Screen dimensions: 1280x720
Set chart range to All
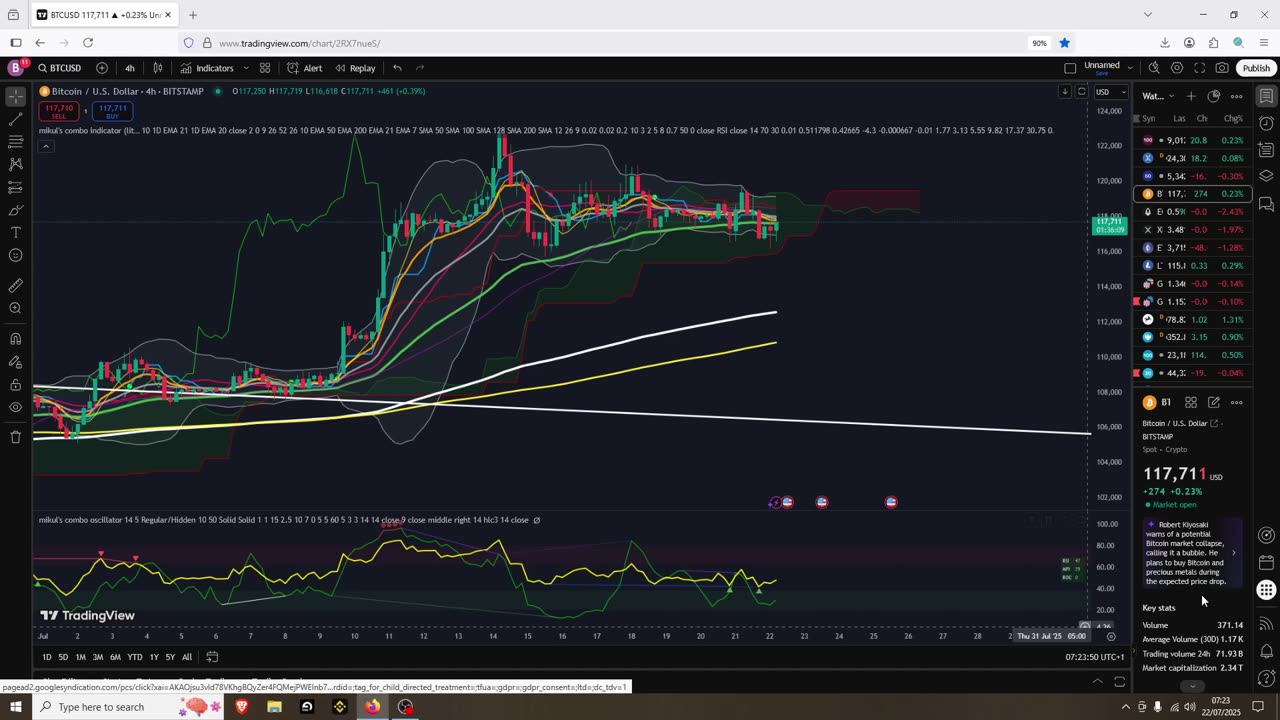click(x=186, y=657)
